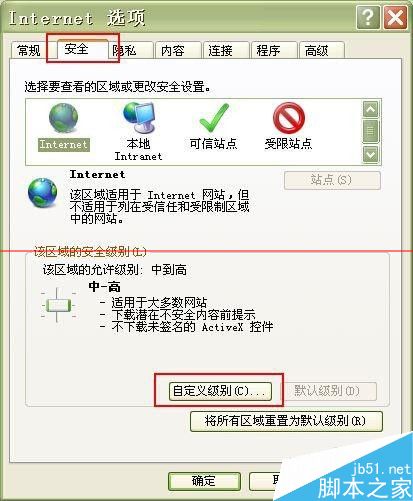Viewport: 413px width, 501px height.
Task: Click the zone list scroll up arrow
Action: pyautogui.click(x=371, y=109)
